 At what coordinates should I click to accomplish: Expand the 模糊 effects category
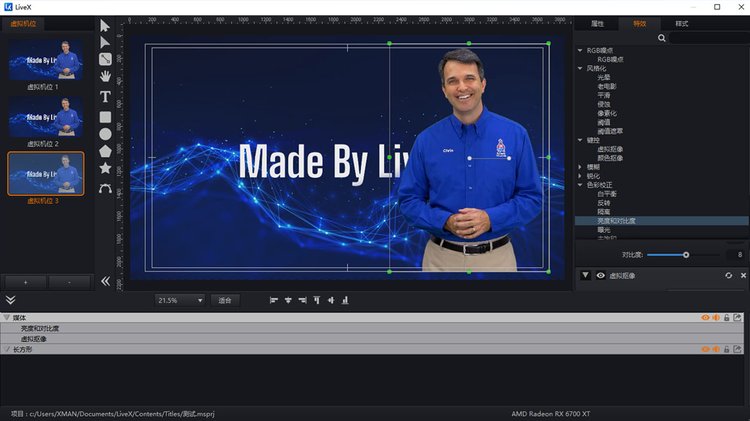(581, 166)
